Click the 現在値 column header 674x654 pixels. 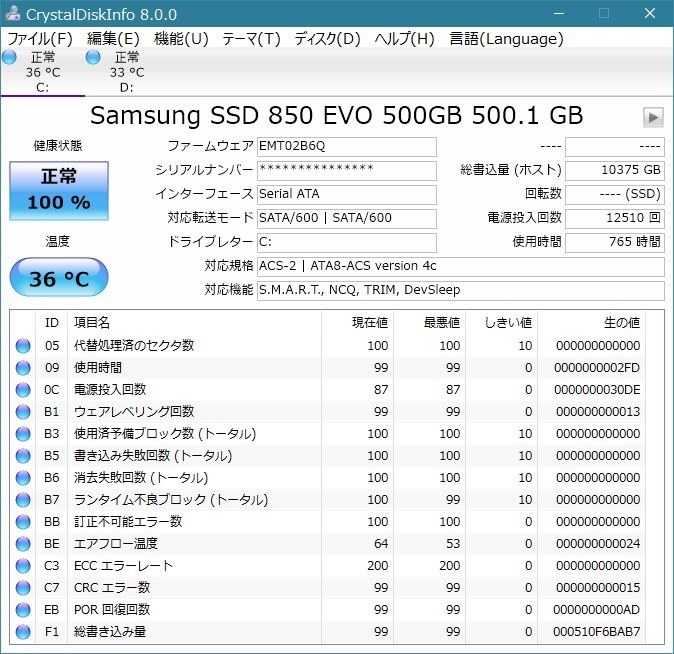pos(370,322)
